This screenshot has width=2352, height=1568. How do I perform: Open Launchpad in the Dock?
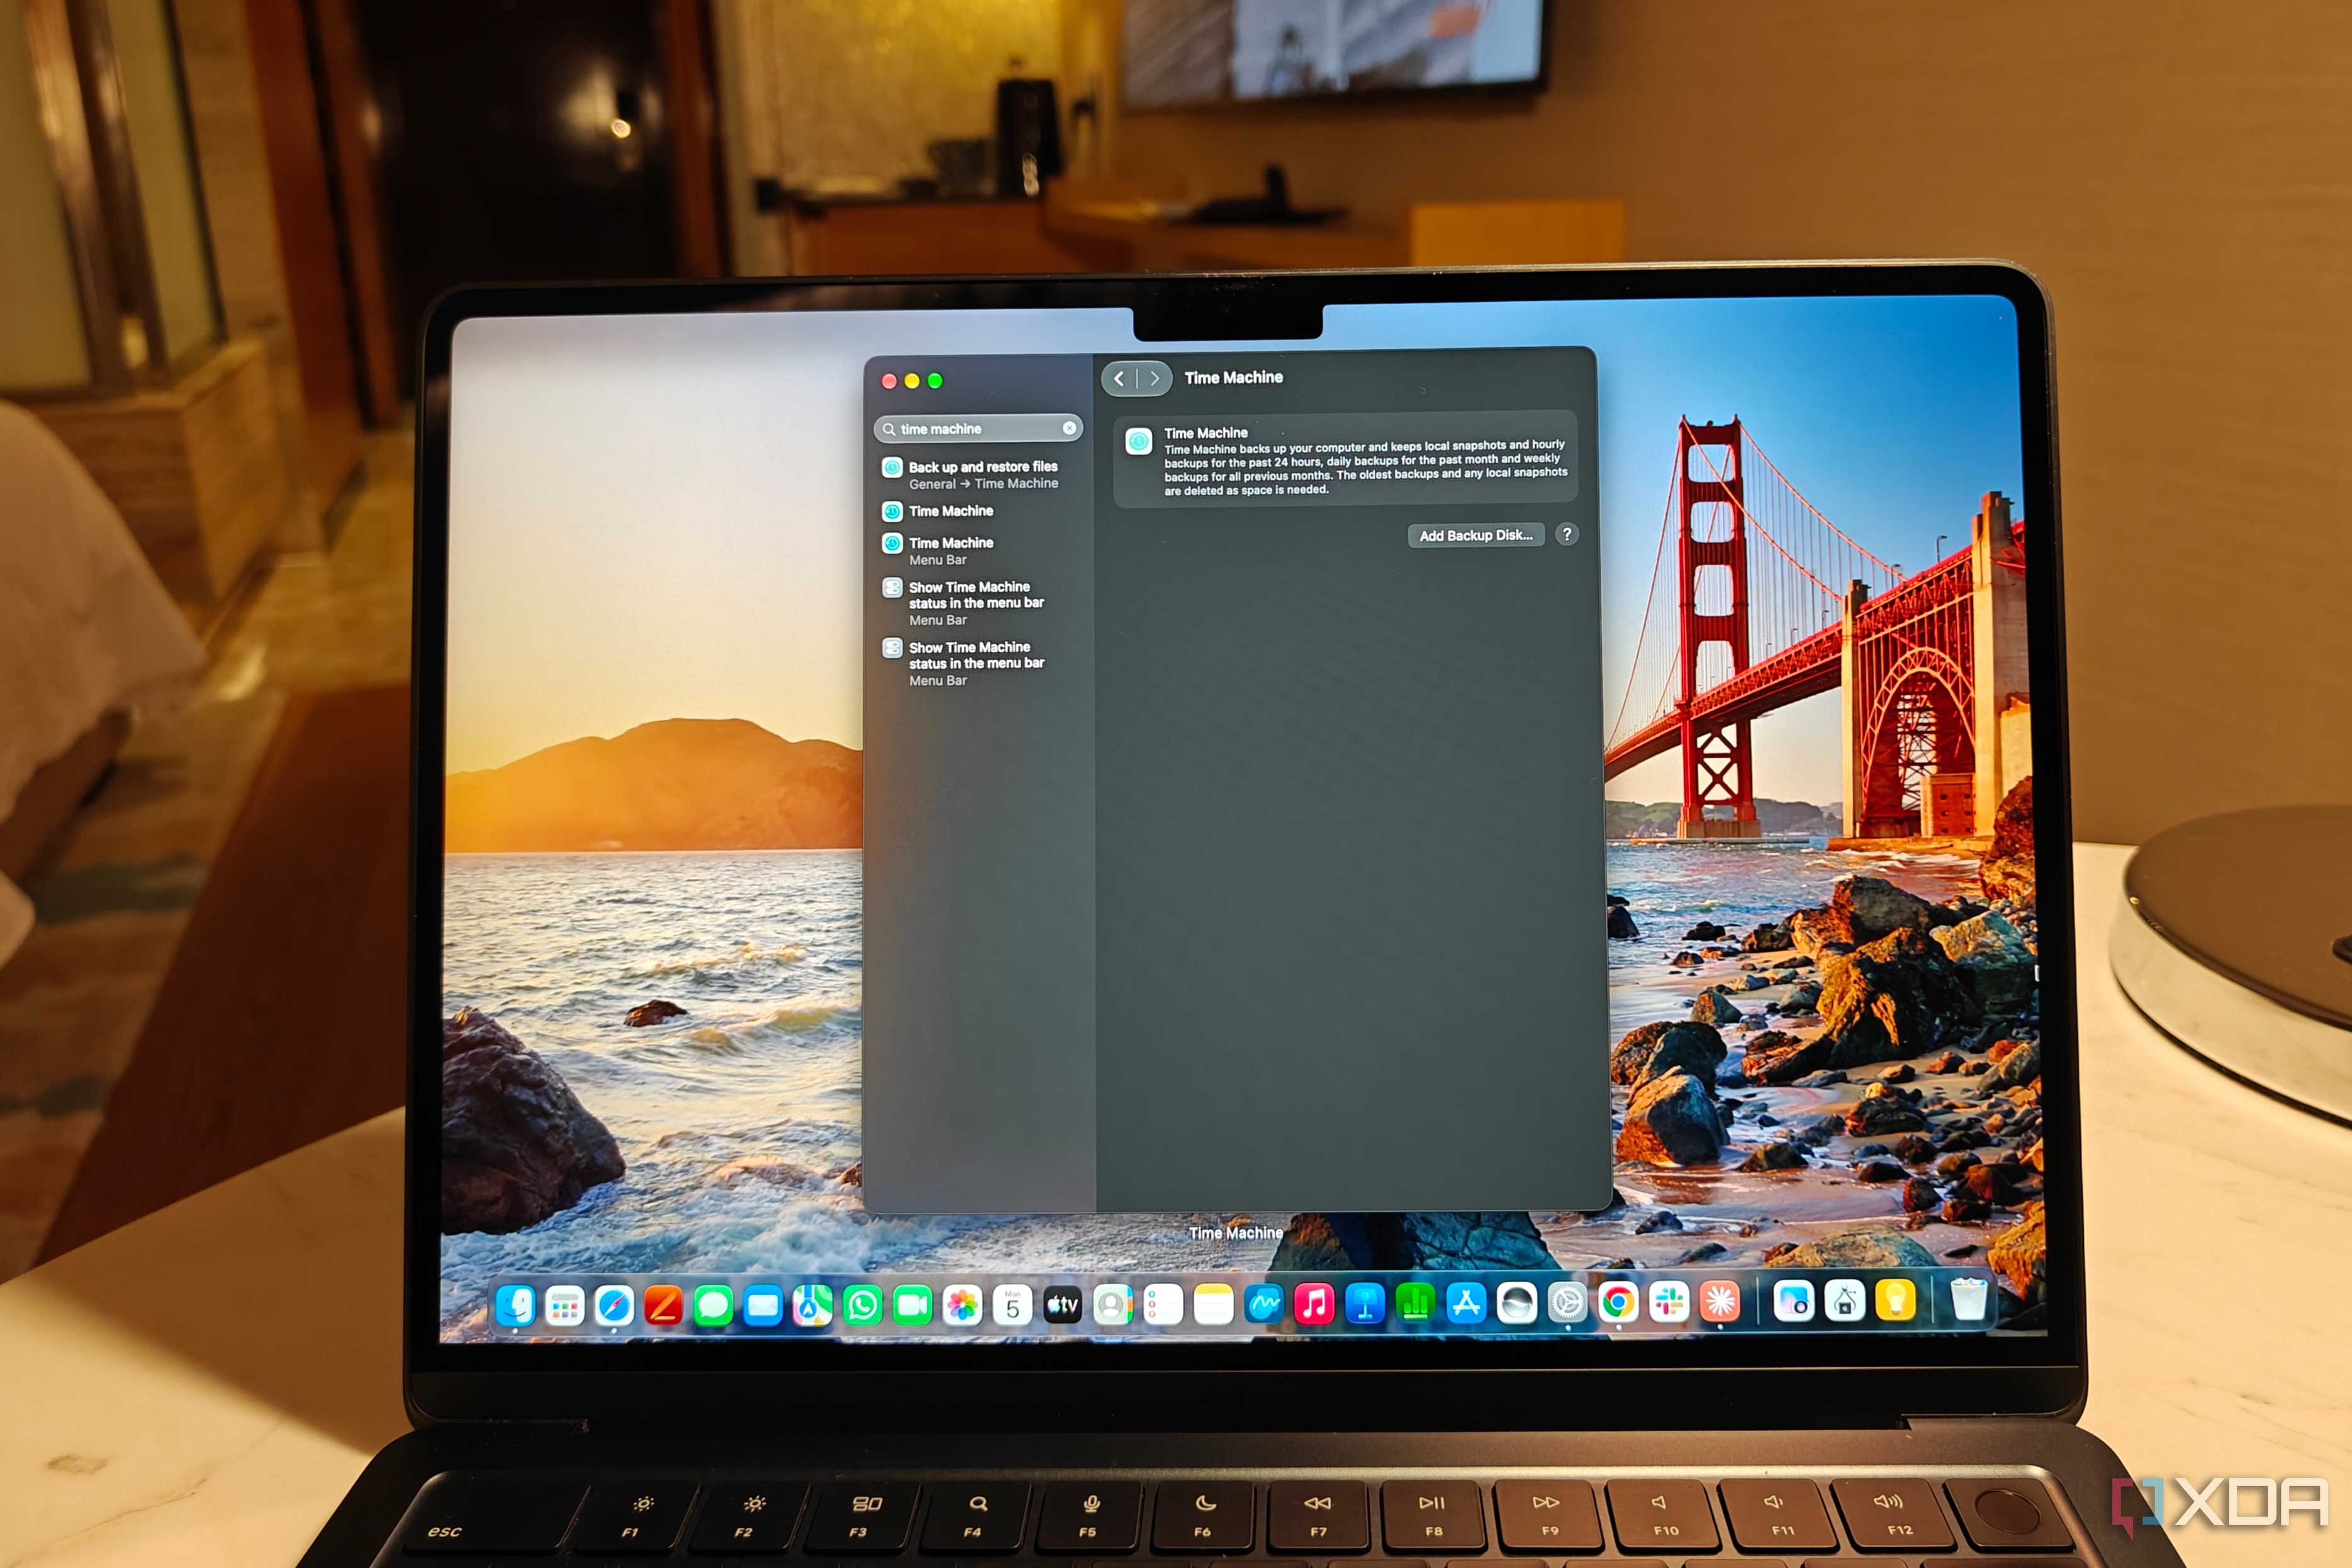564,1306
